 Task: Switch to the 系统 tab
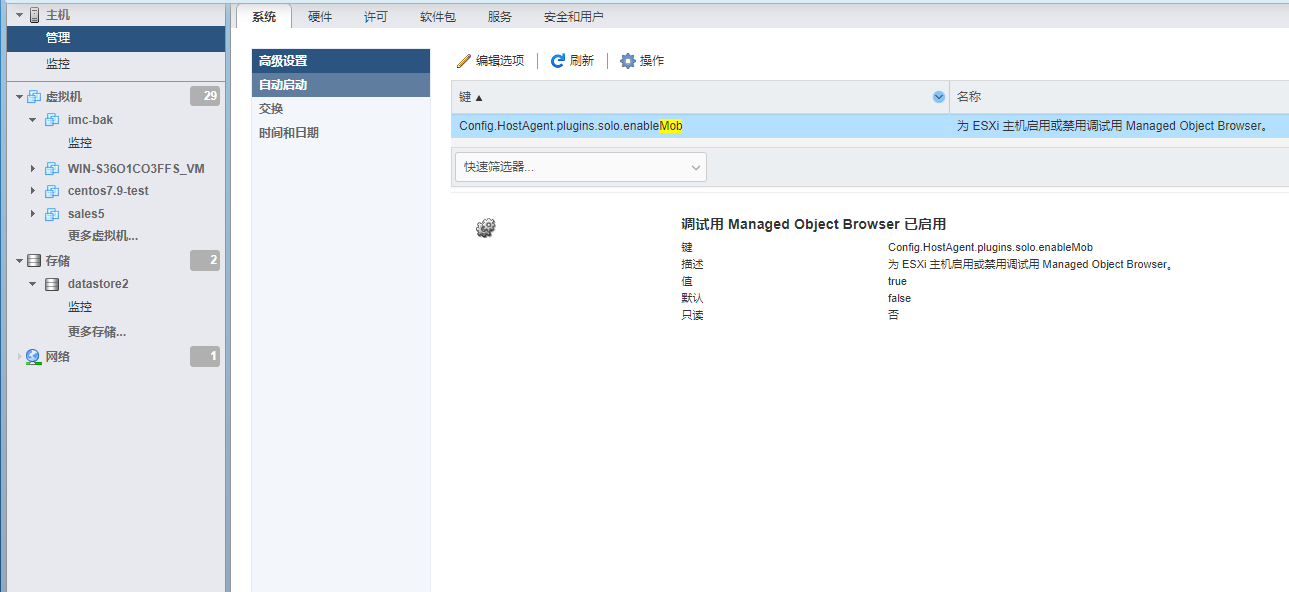(x=264, y=17)
